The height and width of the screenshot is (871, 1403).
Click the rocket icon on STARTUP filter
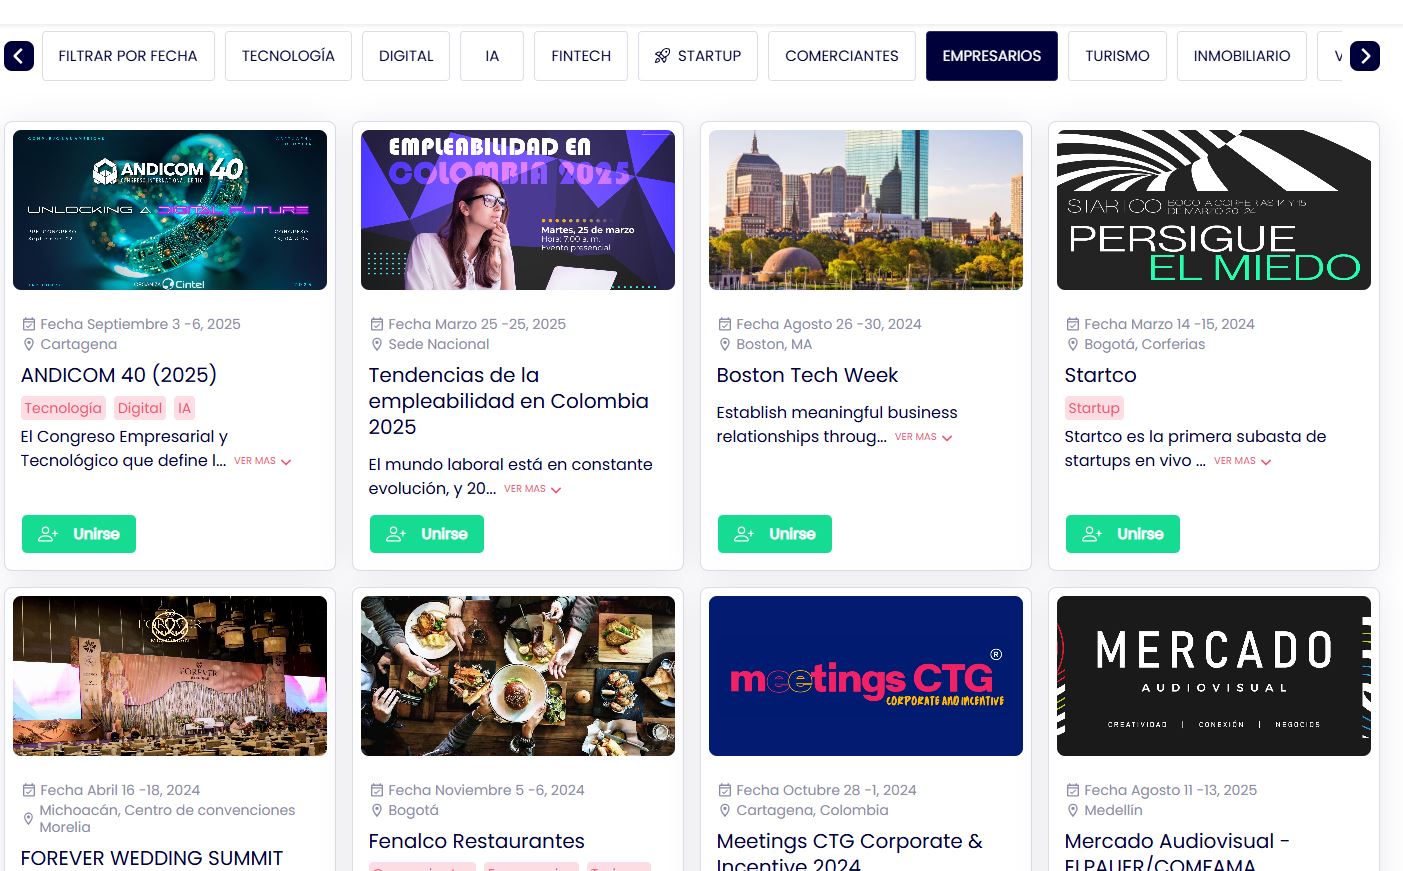coord(662,56)
